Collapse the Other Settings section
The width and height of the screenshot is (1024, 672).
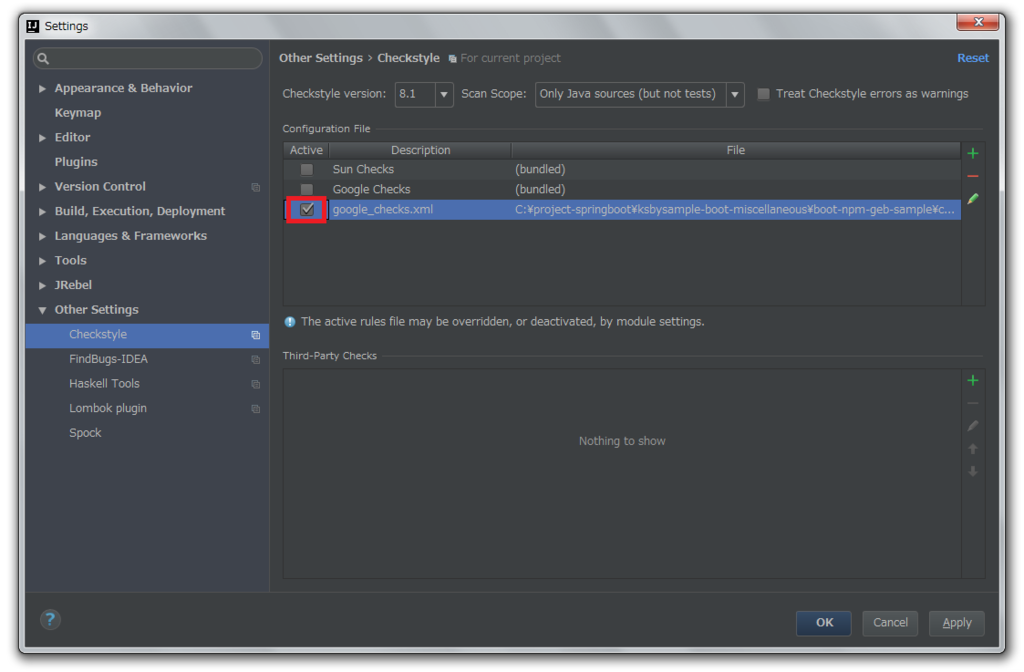[42, 310]
